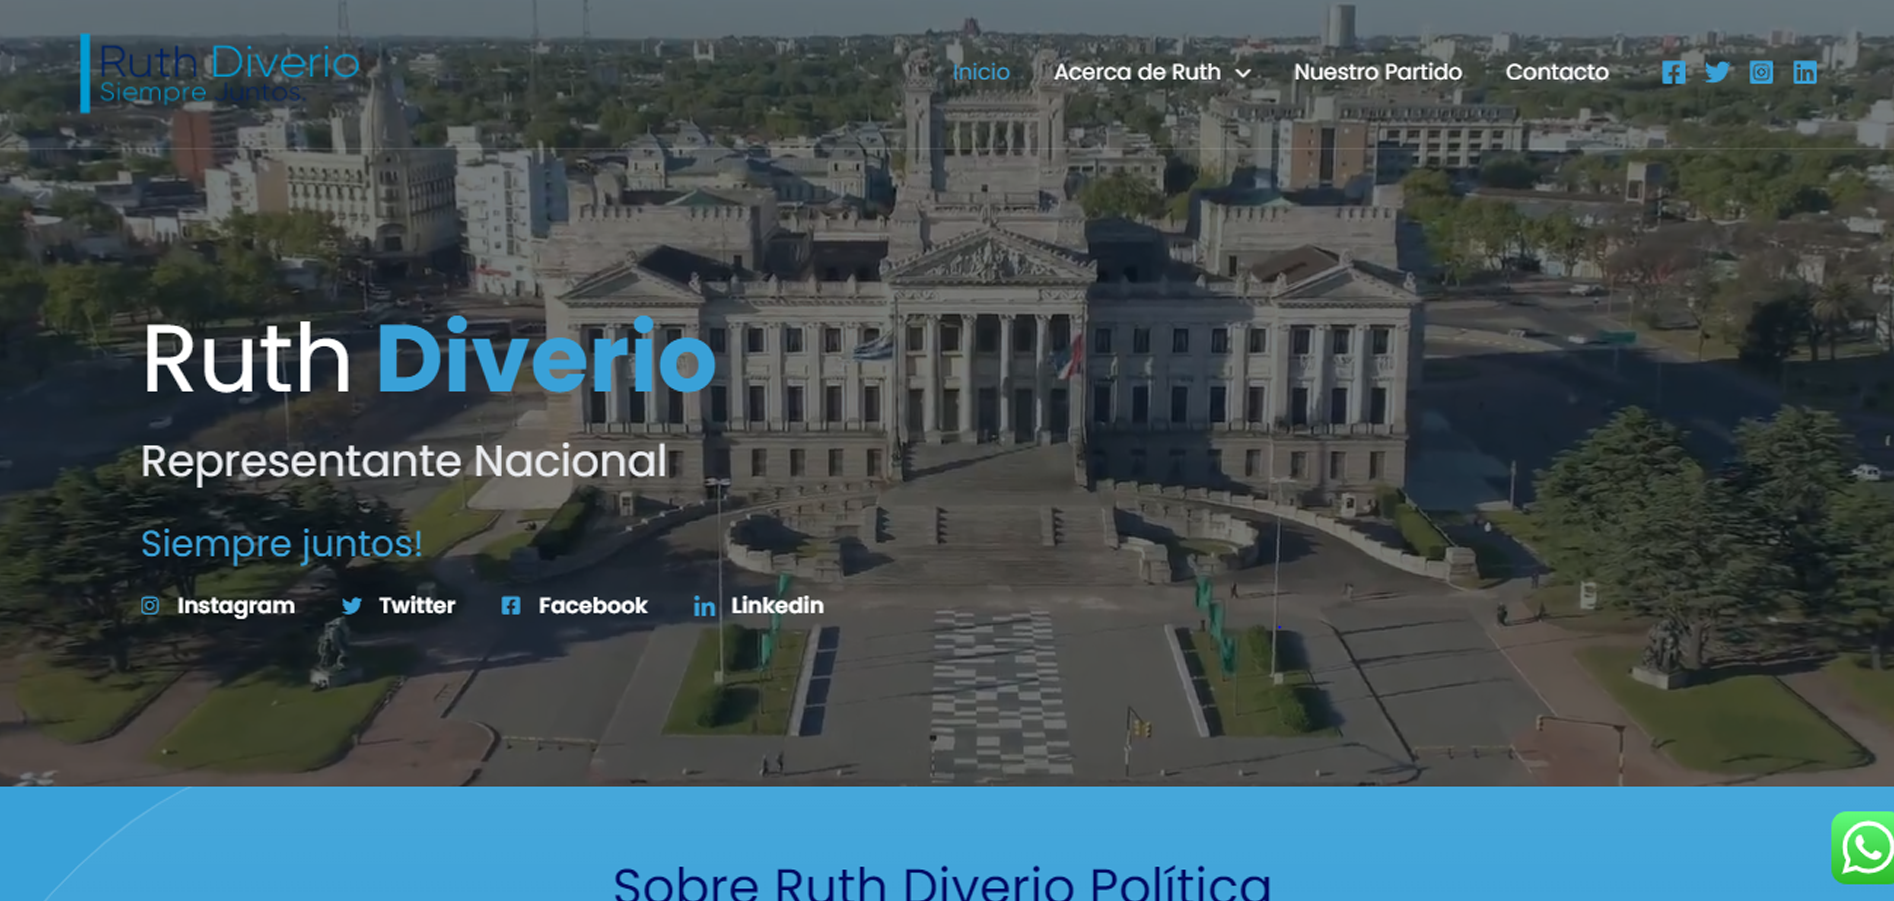Go to the Inicio menu item
The image size is (1894, 901).
point(981,72)
